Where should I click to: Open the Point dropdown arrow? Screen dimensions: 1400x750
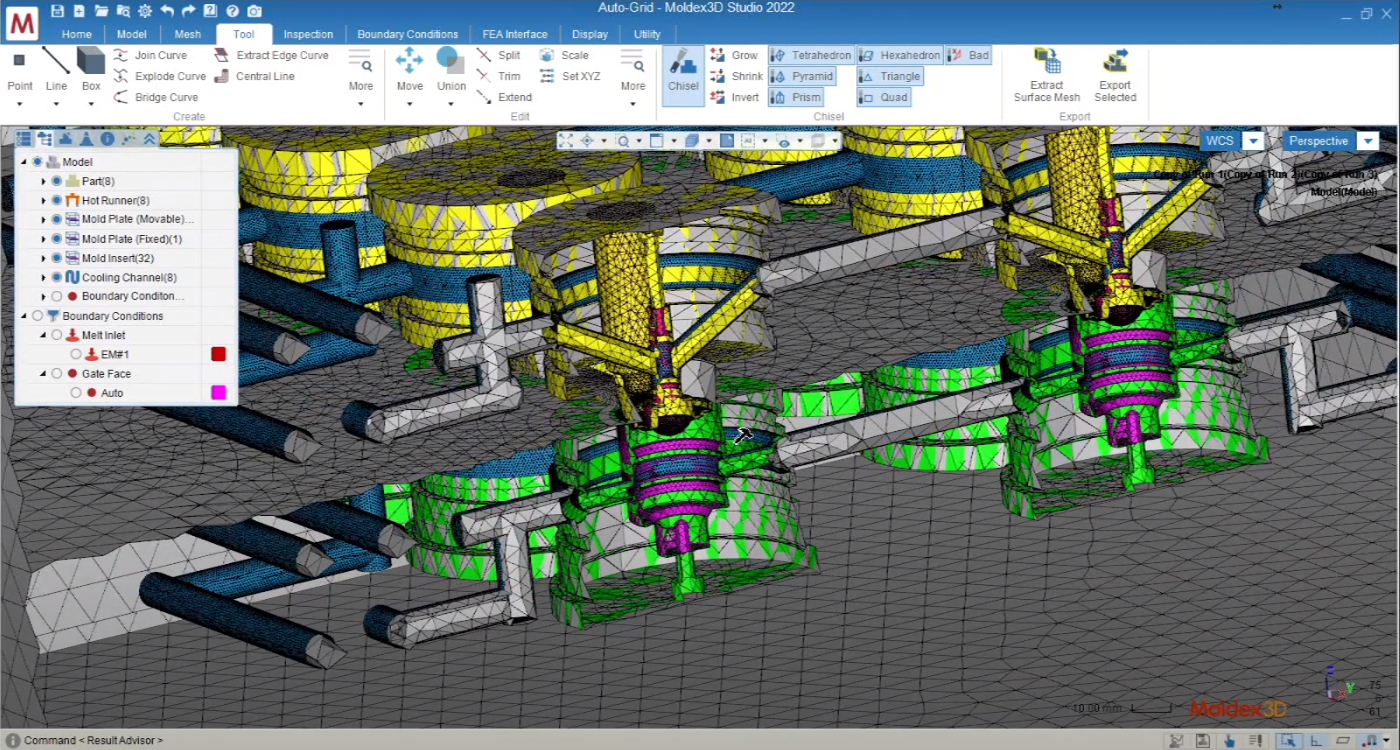pos(19,104)
